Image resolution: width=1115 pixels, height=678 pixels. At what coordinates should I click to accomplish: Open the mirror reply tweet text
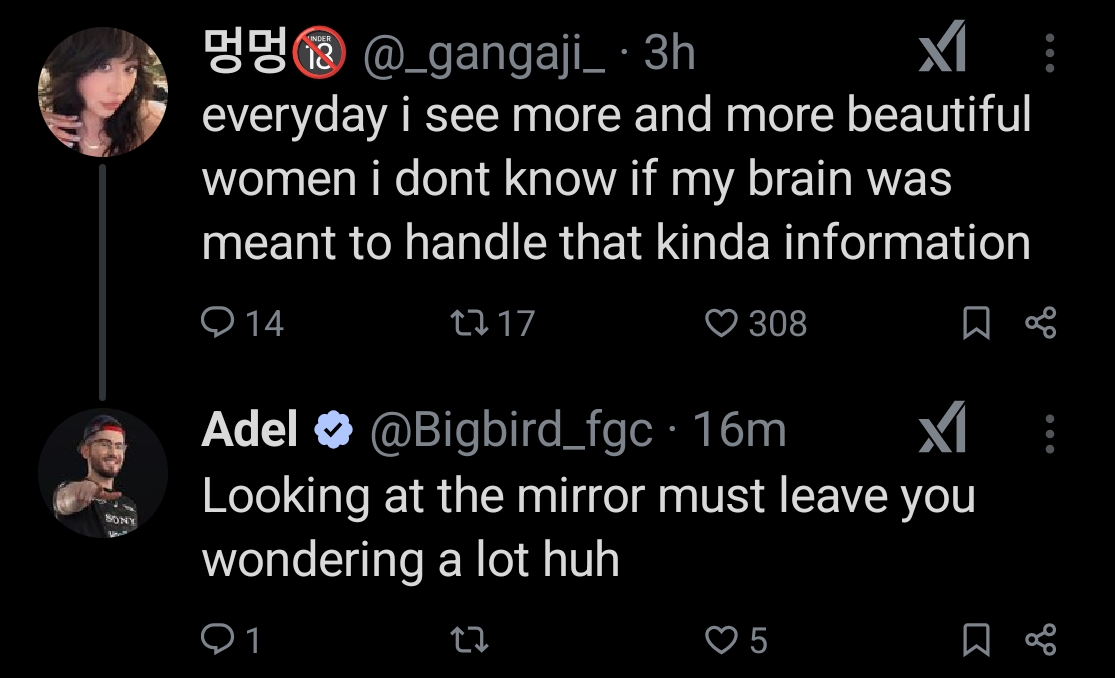(588, 527)
